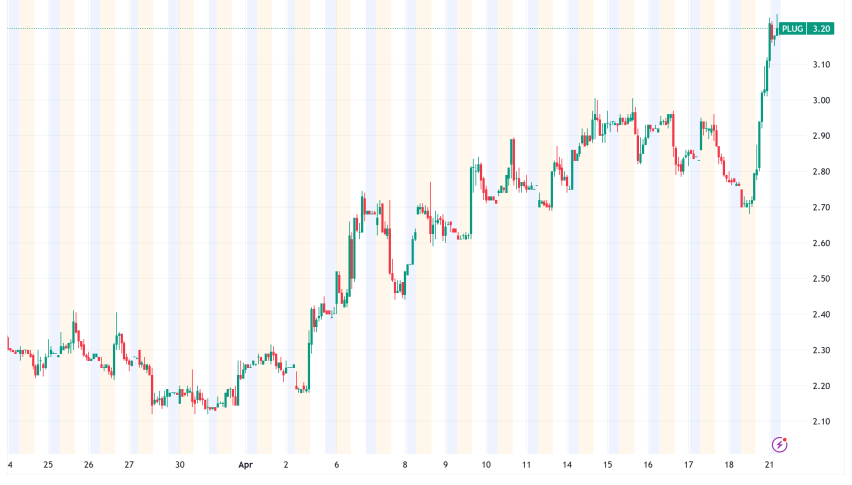Click date 10 on the time axis
Screen dimensions: 852x485
(485, 465)
